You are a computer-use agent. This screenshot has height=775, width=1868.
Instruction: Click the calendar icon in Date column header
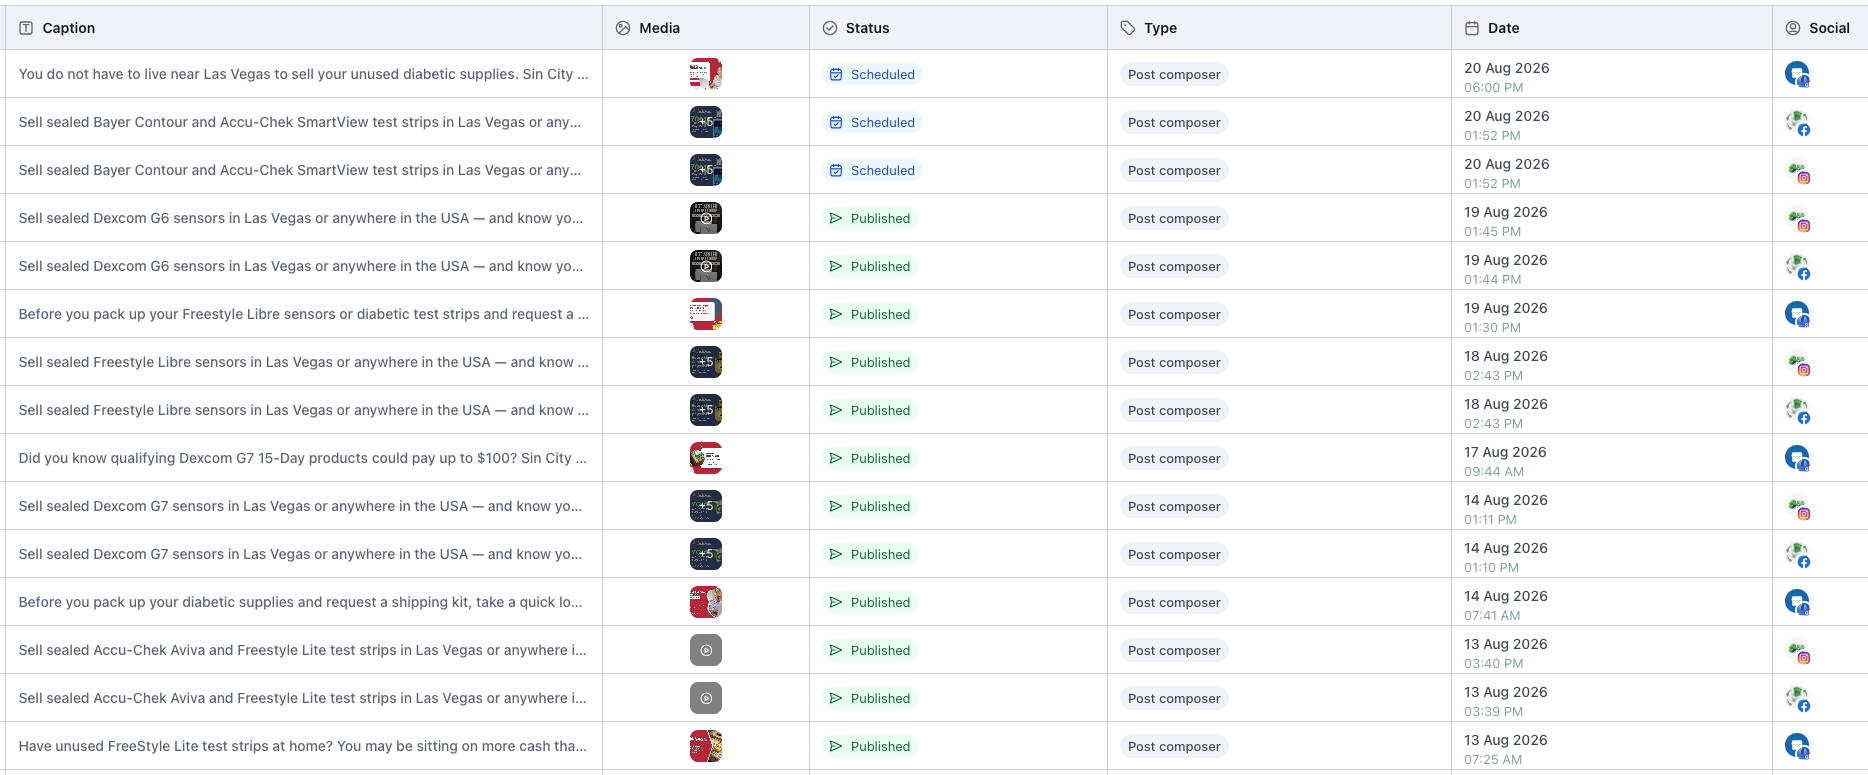coord(1472,28)
